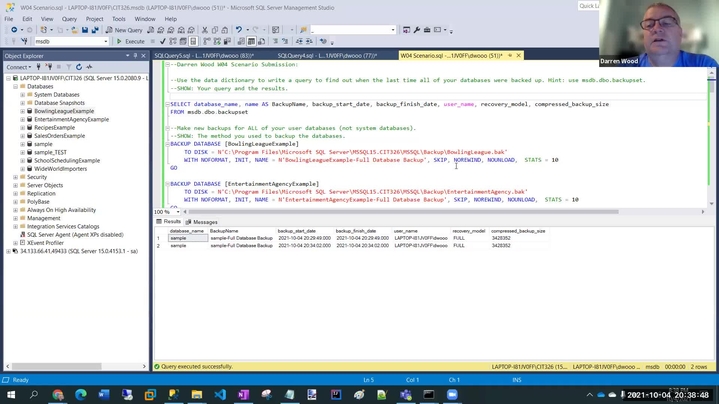Open the Connect dropdown in Object Explorer
Viewport: 719px width, 404px height.
point(20,67)
